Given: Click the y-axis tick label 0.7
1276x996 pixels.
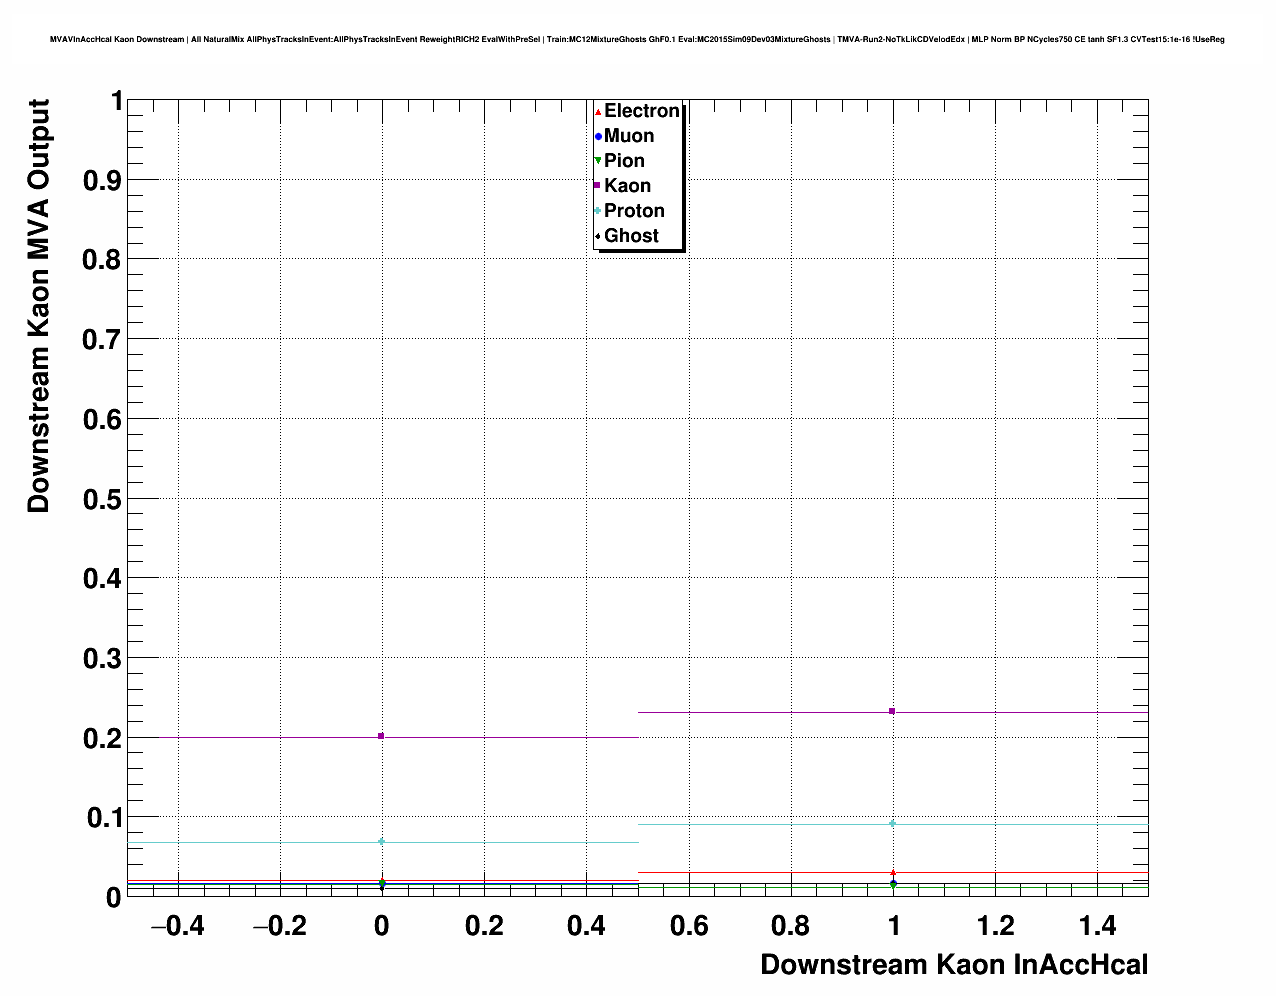Looking at the screenshot, I should pyautogui.click(x=104, y=340).
